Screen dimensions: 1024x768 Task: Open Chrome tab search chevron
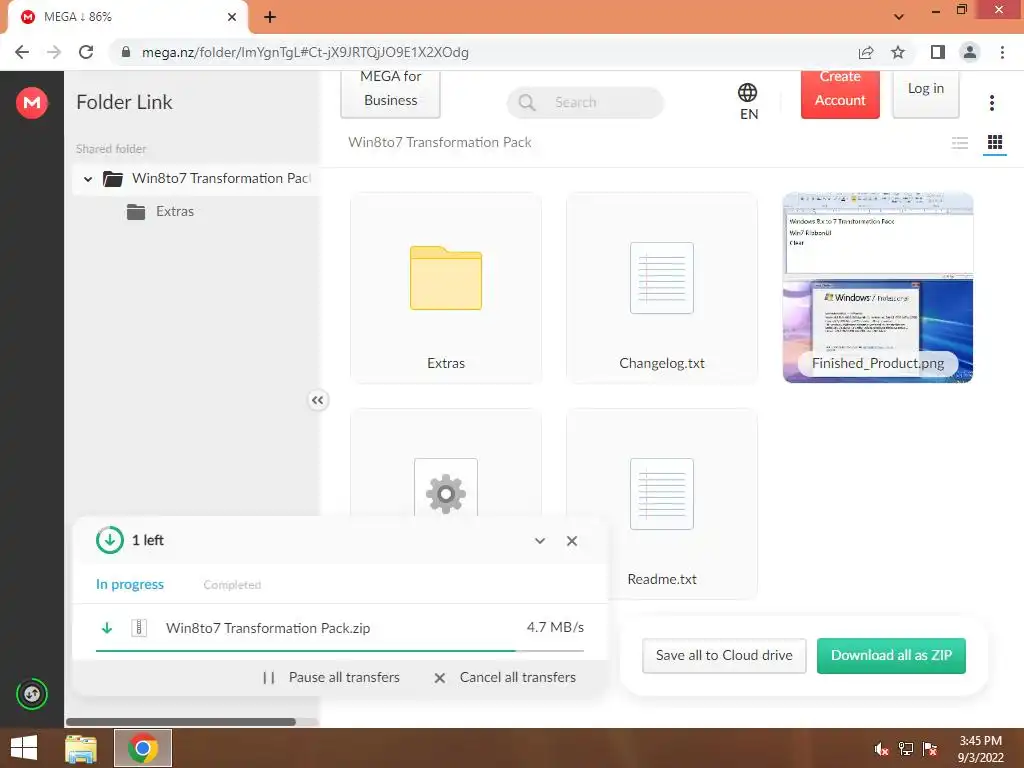pyautogui.click(x=899, y=17)
